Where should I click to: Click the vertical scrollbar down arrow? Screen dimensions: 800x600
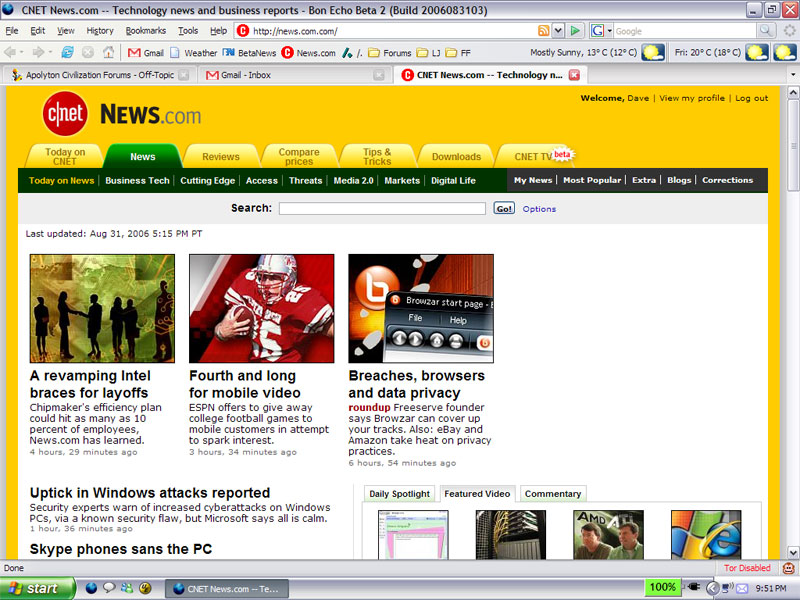pos(793,552)
